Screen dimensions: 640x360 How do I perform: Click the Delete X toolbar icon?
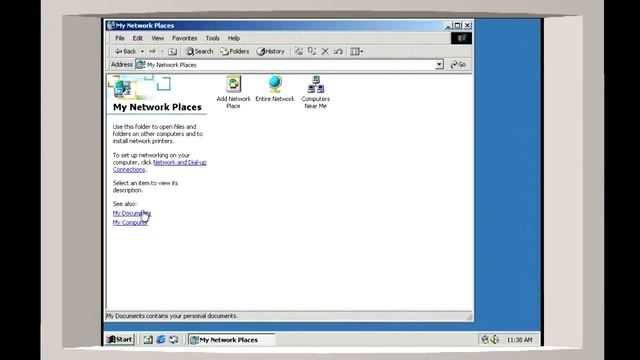[325, 51]
